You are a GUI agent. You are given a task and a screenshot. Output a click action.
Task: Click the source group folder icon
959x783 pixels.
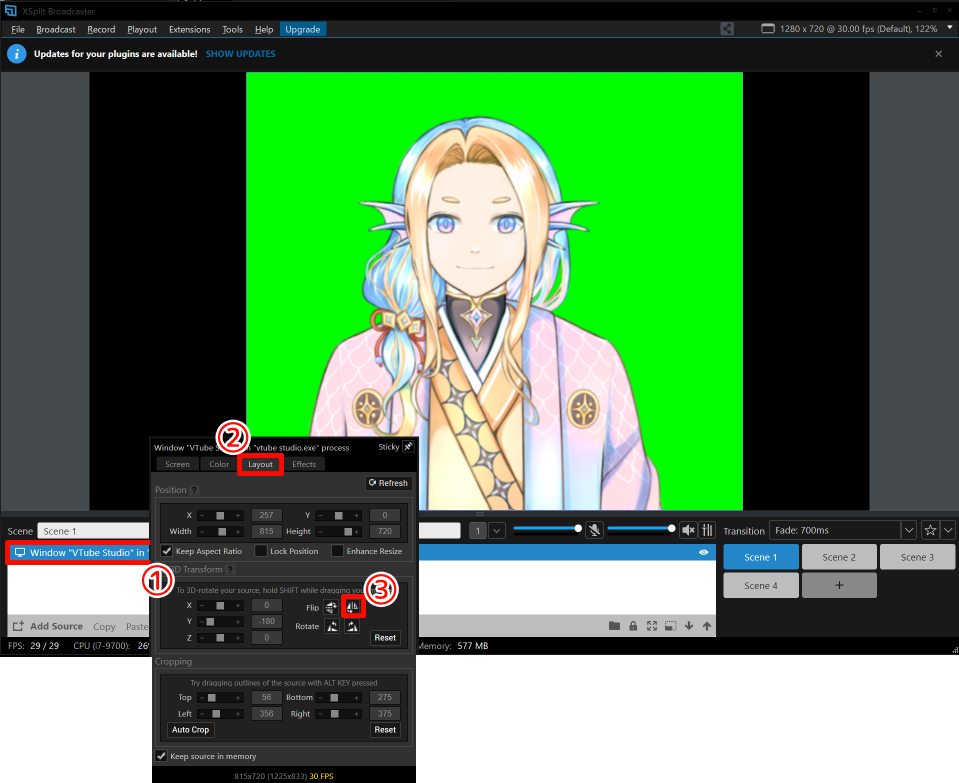point(615,626)
